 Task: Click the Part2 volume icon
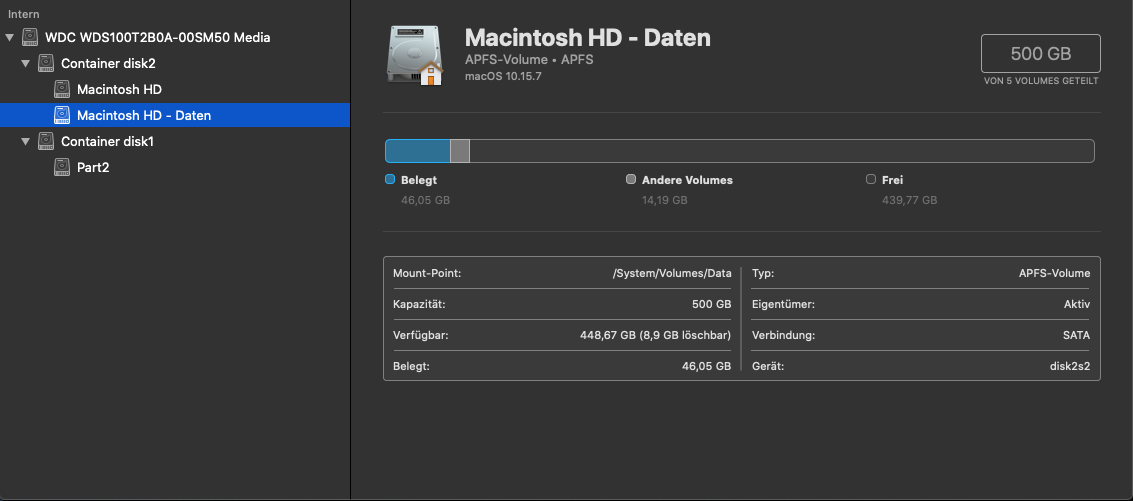(62, 168)
